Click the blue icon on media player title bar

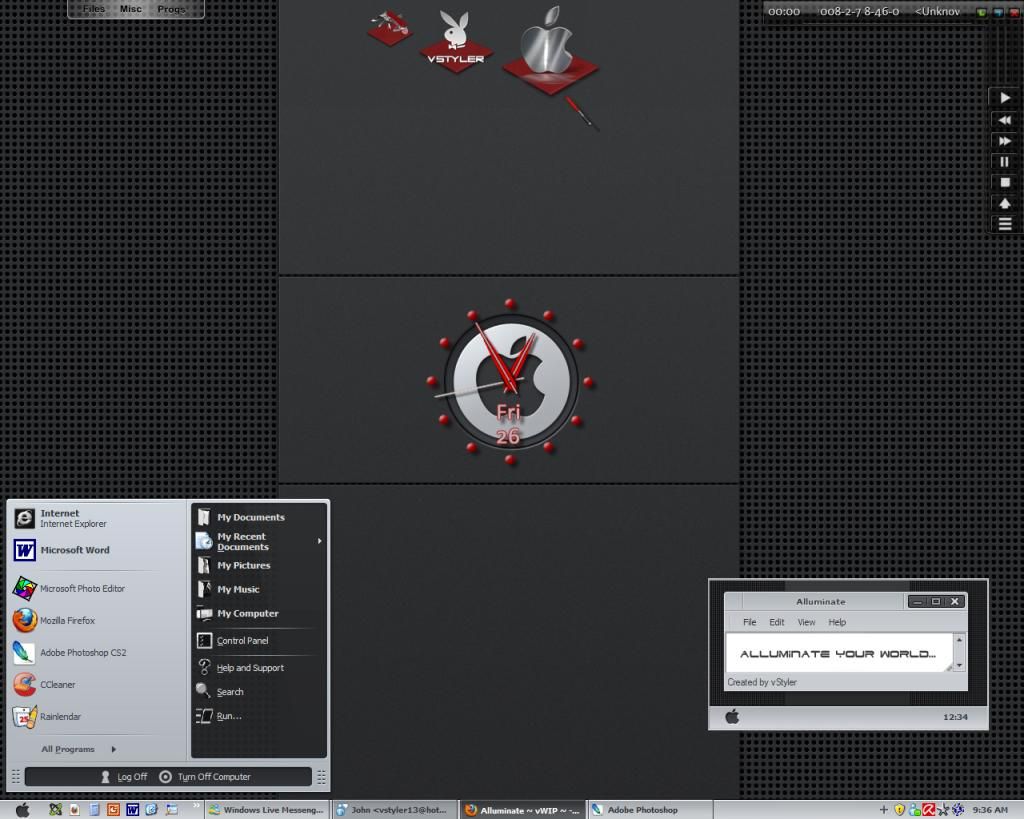998,12
